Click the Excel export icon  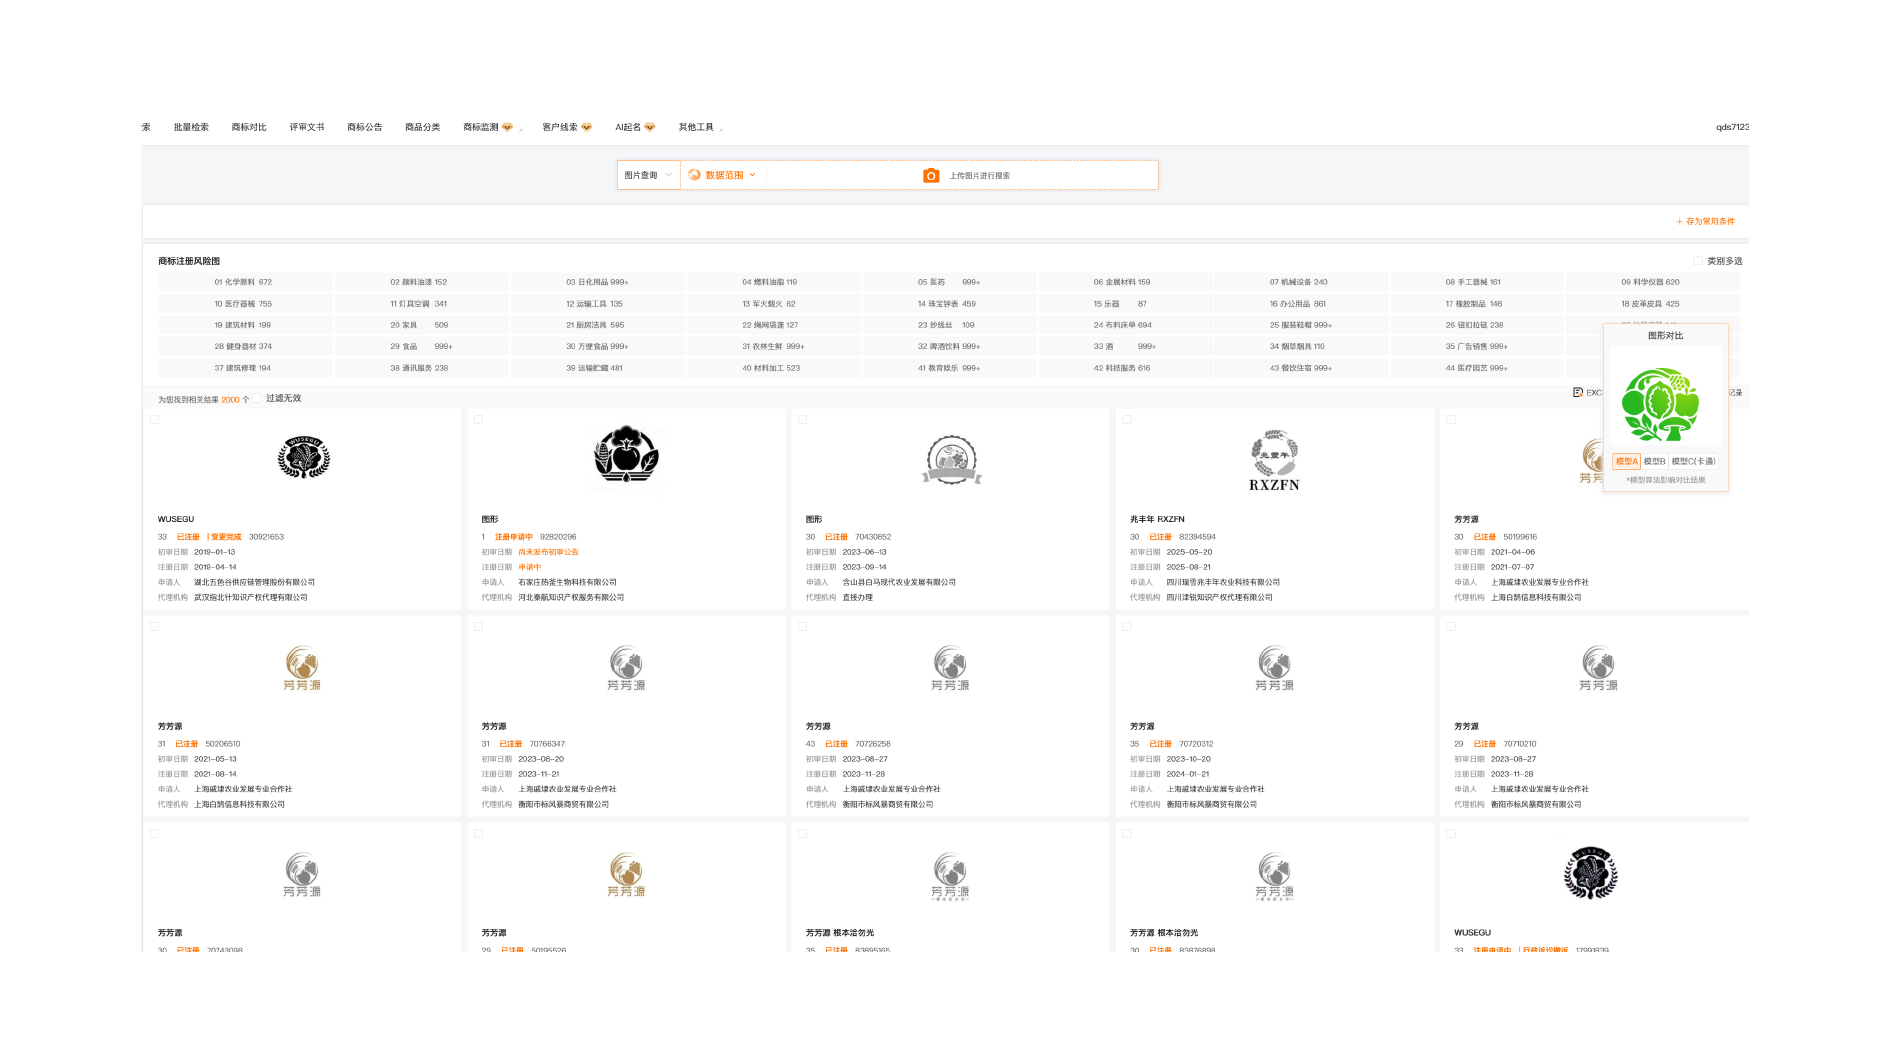coord(1578,392)
